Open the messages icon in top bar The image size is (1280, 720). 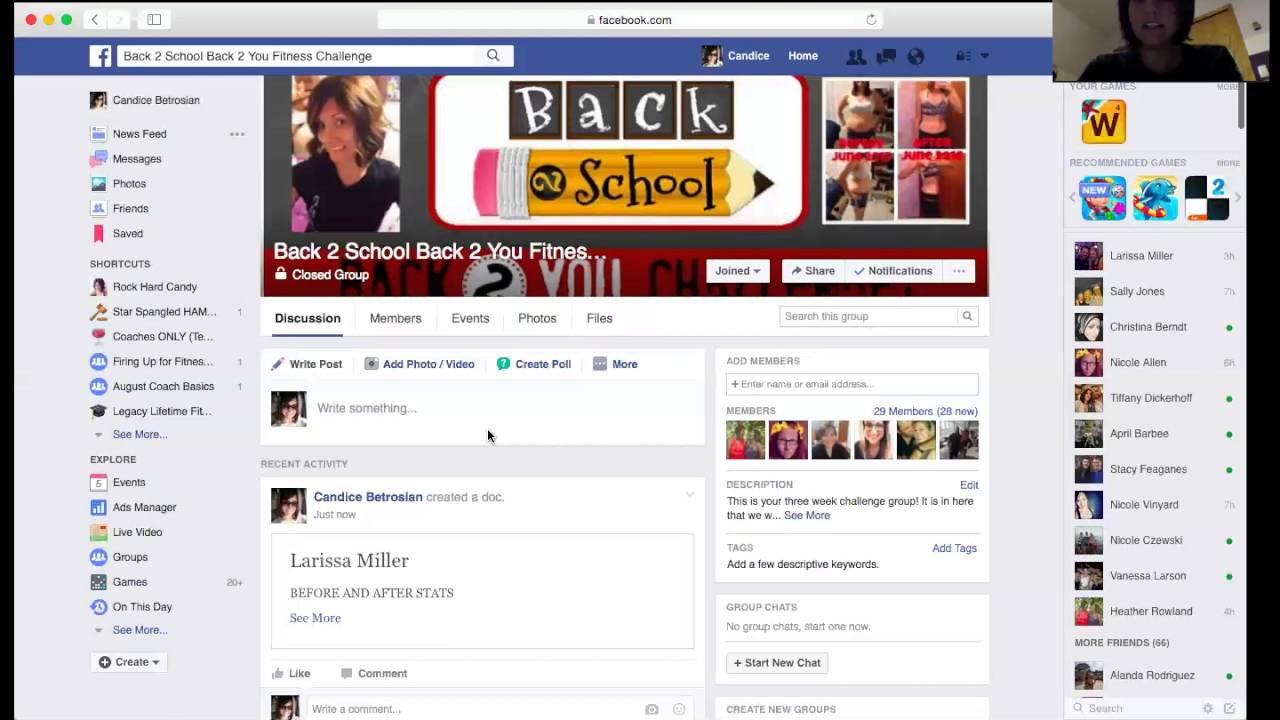pos(886,56)
